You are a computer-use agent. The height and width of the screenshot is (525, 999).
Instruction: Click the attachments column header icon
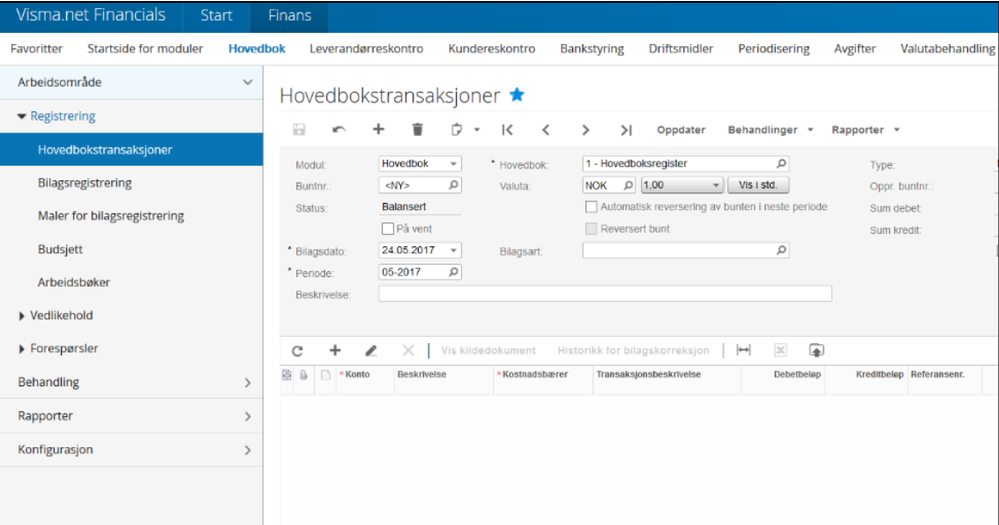pos(304,375)
